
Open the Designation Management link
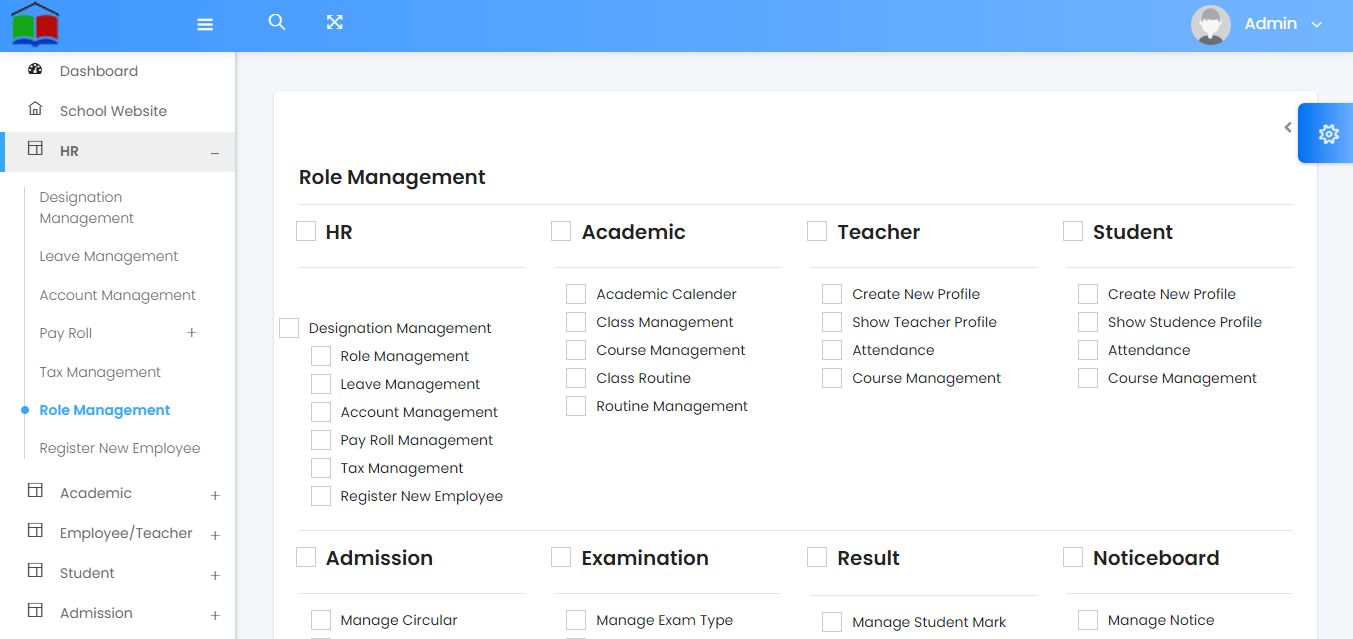click(x=86, y=208)
